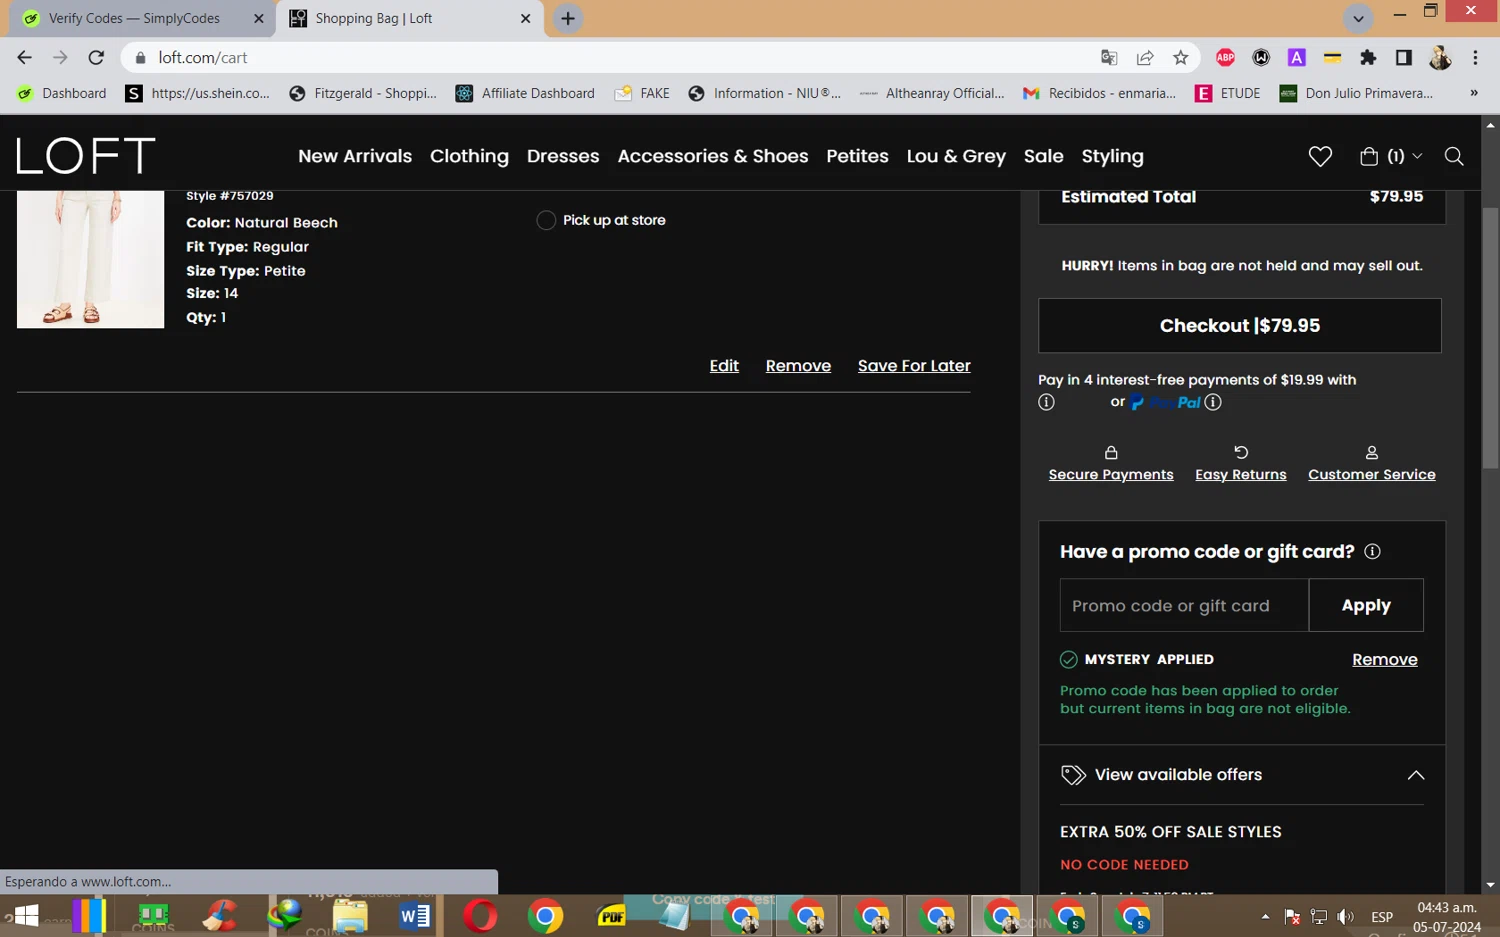Screen dimensions: 1500x937
Task: Focus the promo code or gift card field
Action: [x=1184, y=605]
